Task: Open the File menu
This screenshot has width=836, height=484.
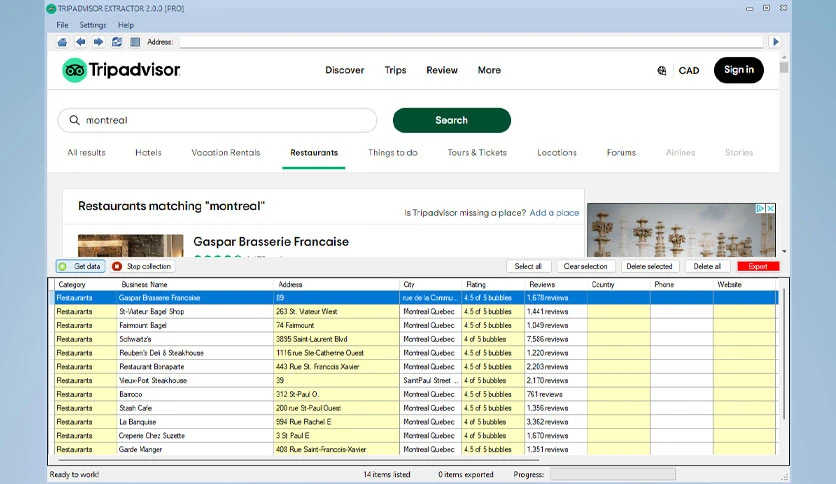Action: pyautogui.click(x=62, y=25)
